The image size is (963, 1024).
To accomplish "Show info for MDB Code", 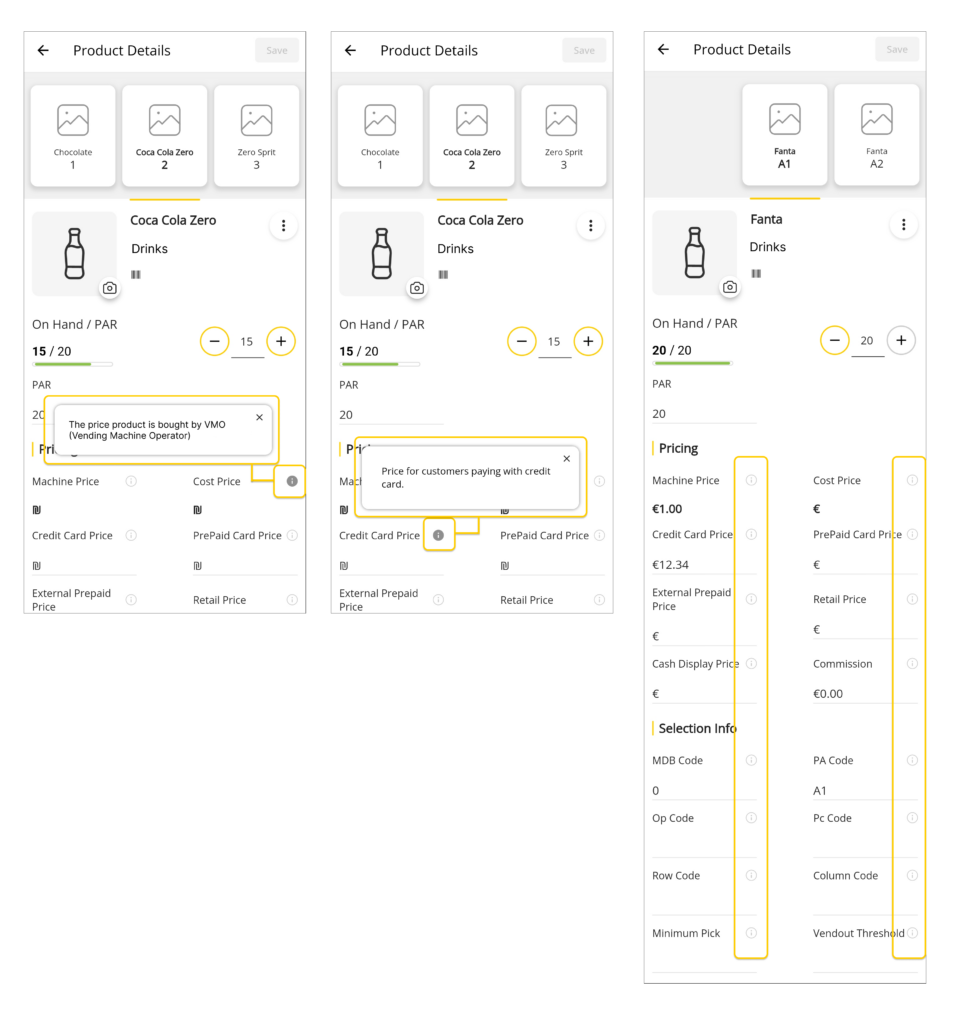I will point(751,760).
